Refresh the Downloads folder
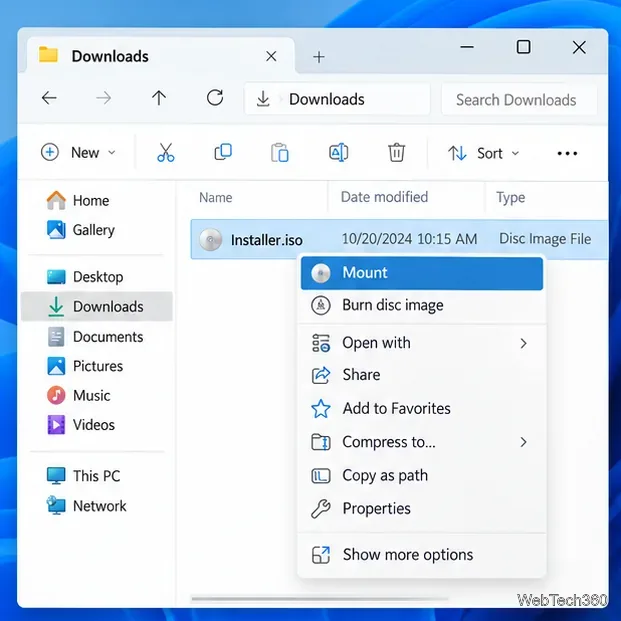 [215, 97]
